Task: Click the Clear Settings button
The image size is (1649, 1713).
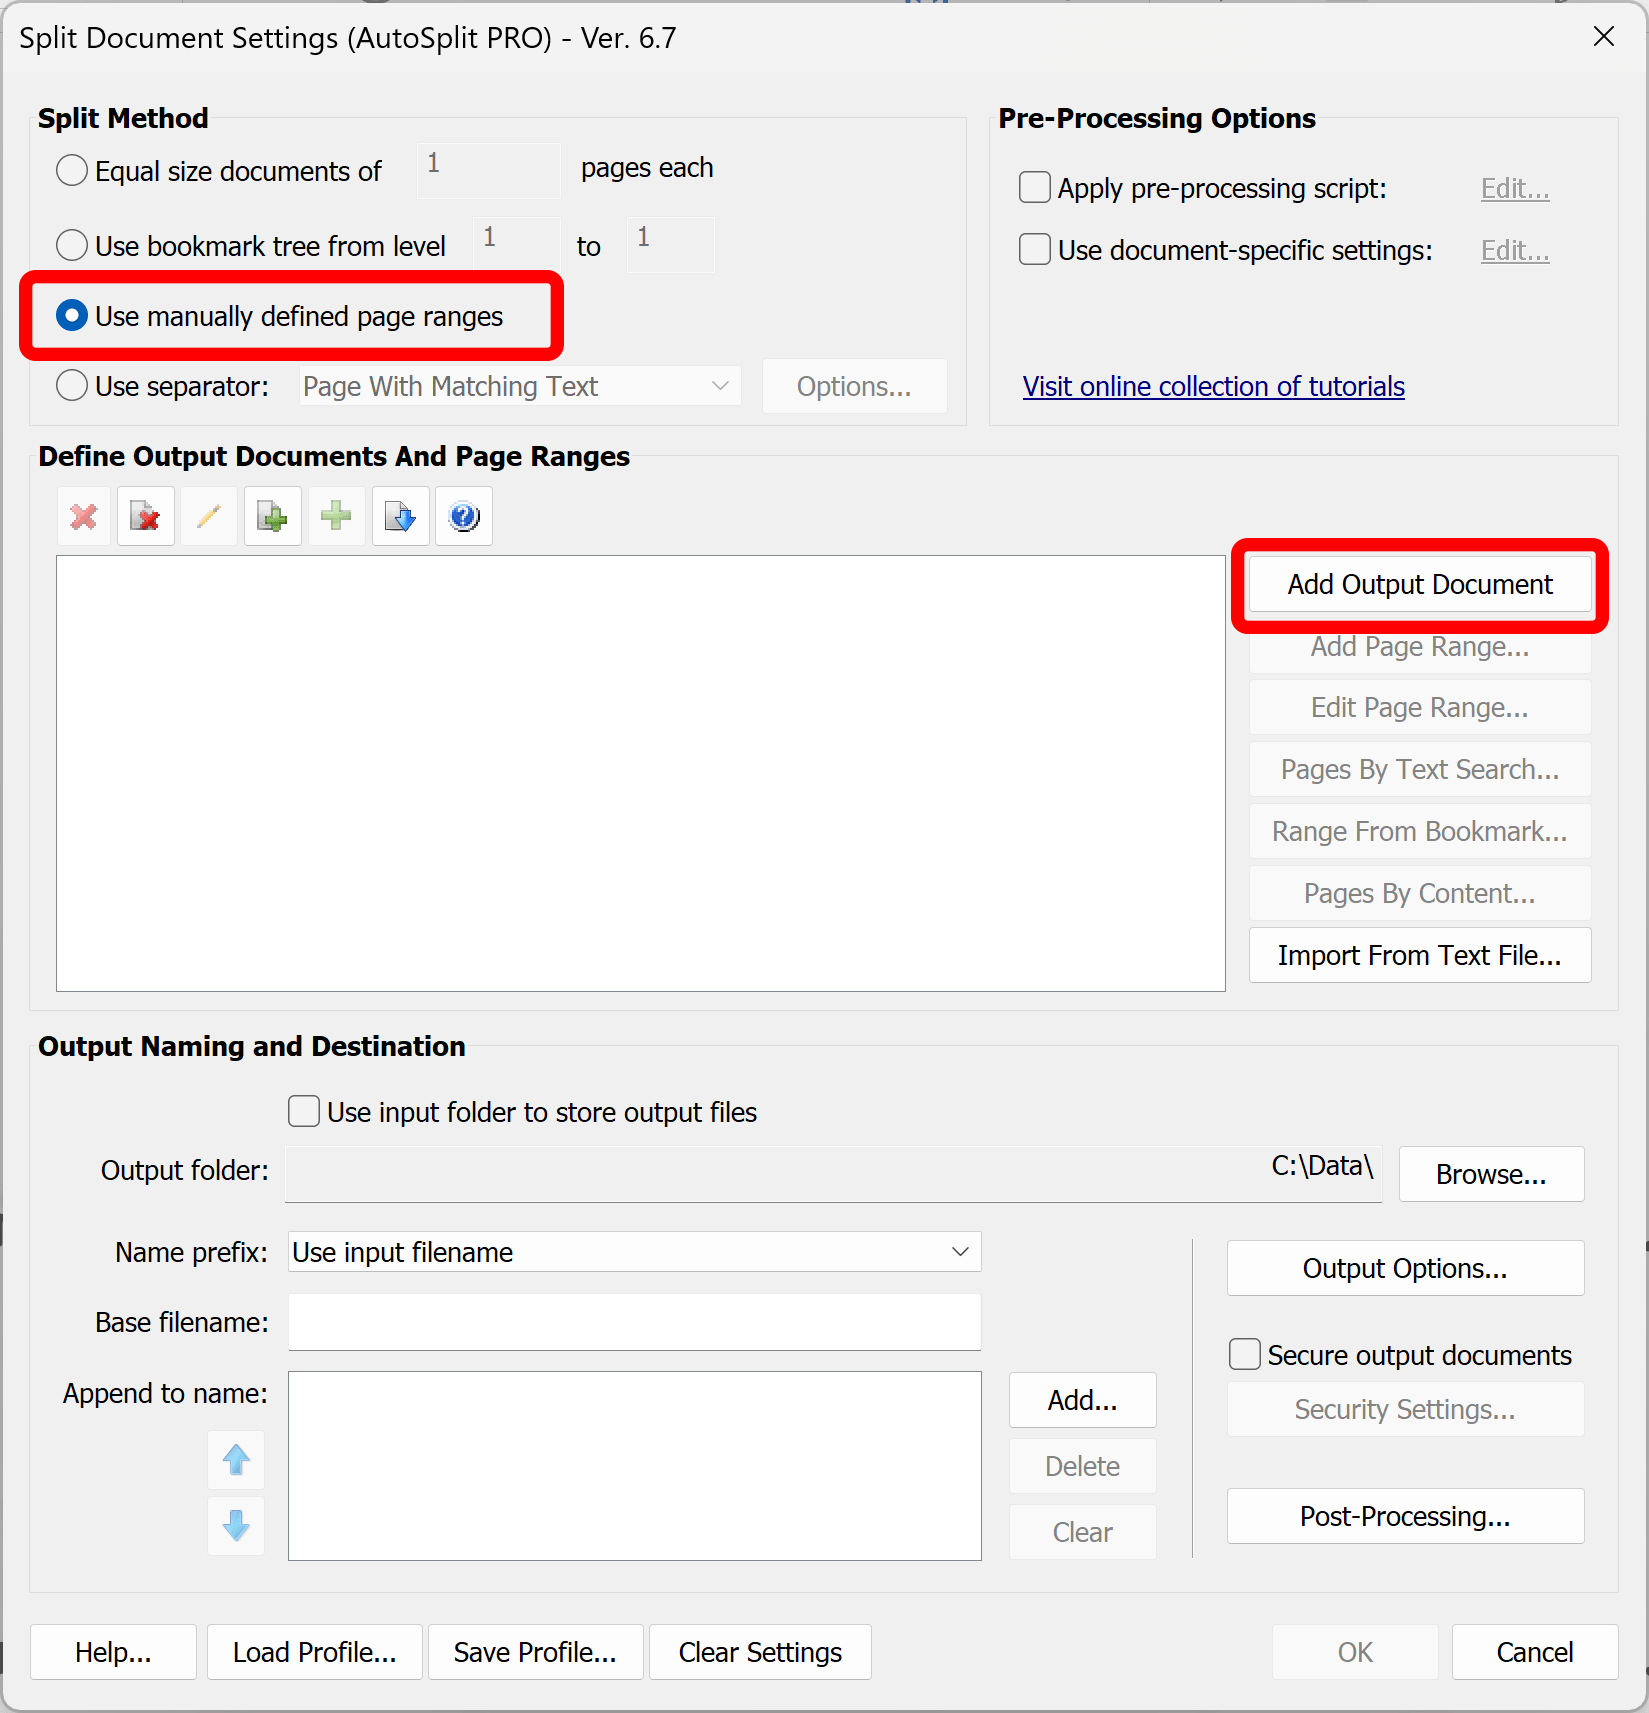Action: (759, 1652)
